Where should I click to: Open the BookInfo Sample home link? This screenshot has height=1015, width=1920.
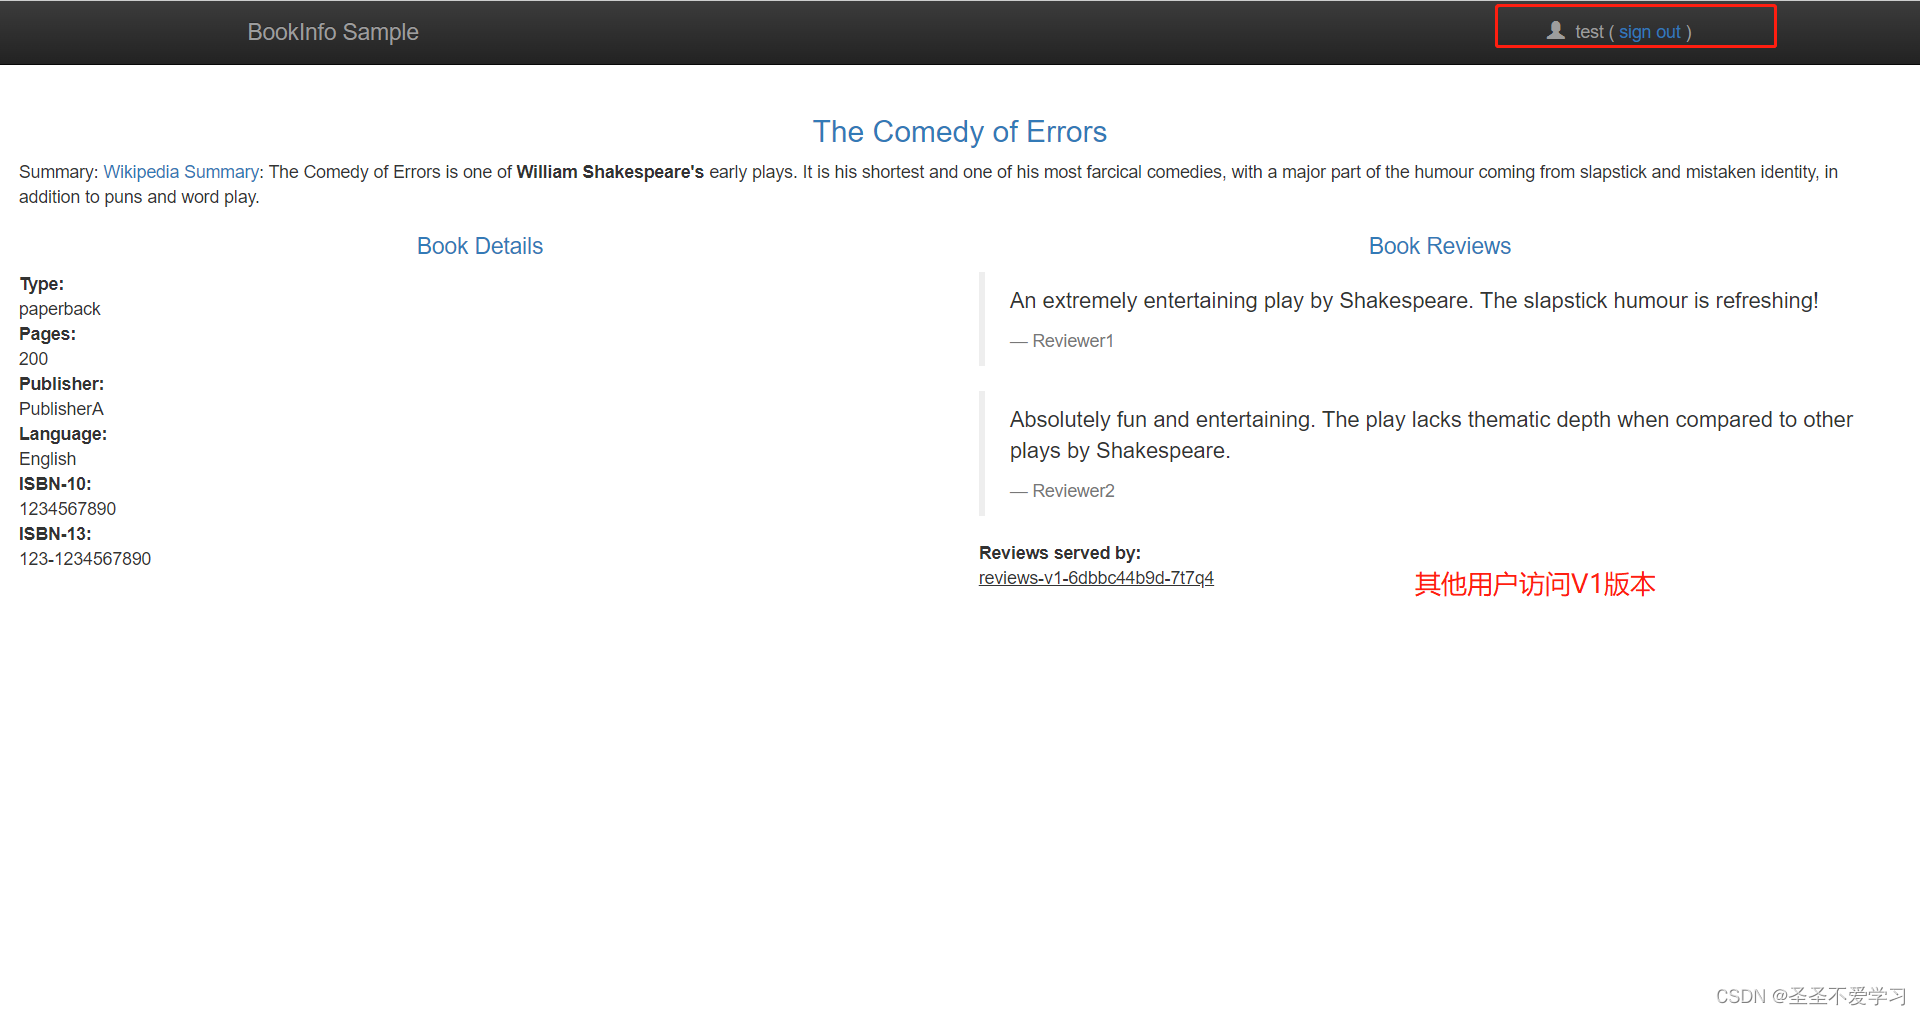[333, 32]
